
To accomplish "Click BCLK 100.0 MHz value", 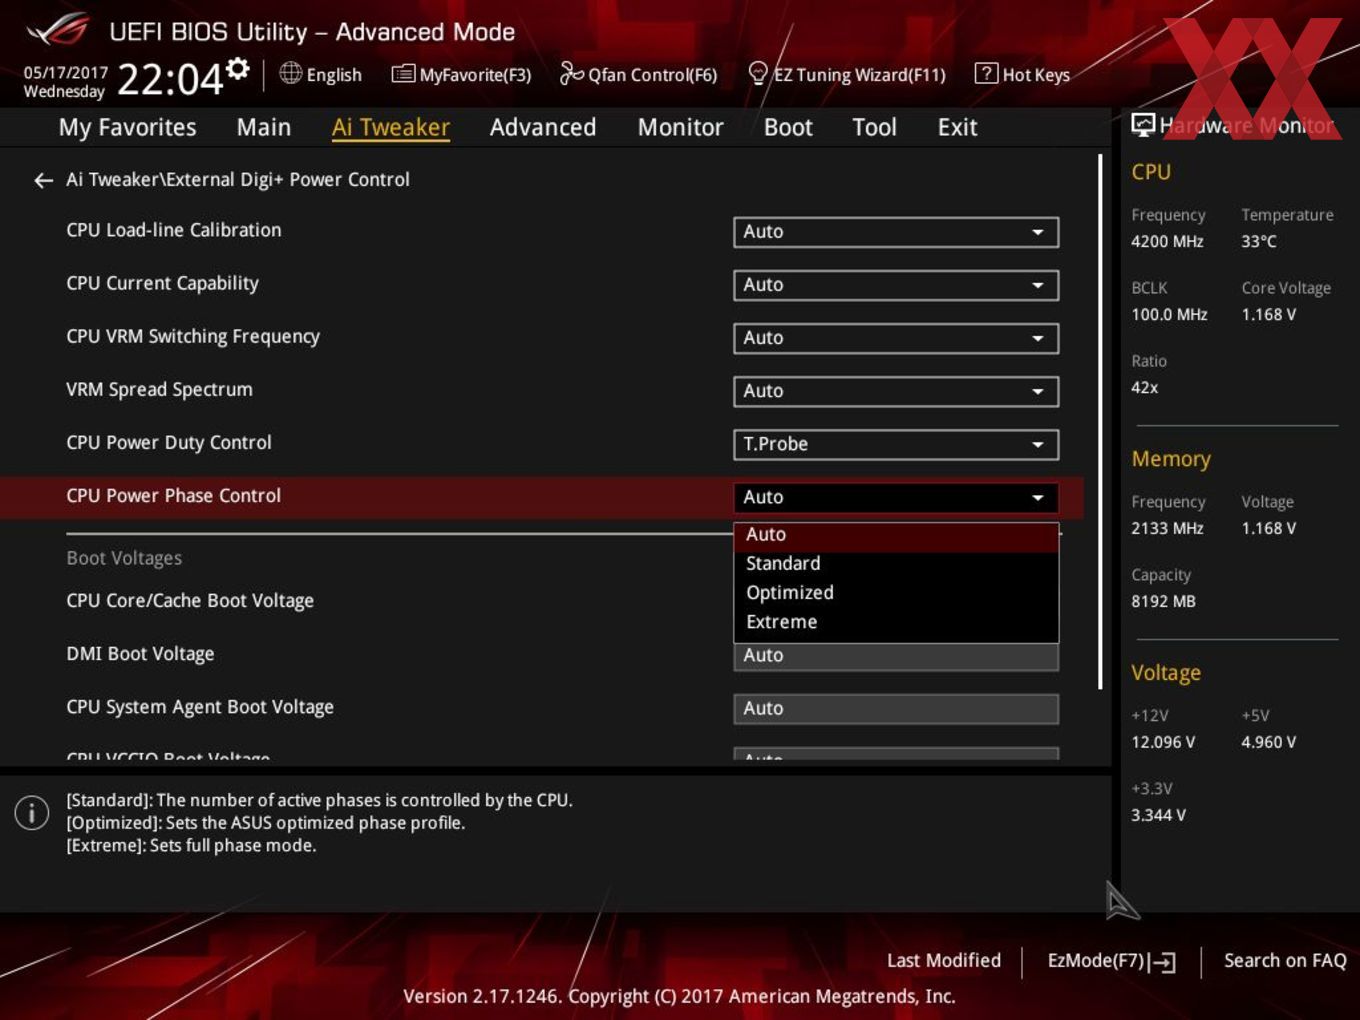I will [1169, 314].
